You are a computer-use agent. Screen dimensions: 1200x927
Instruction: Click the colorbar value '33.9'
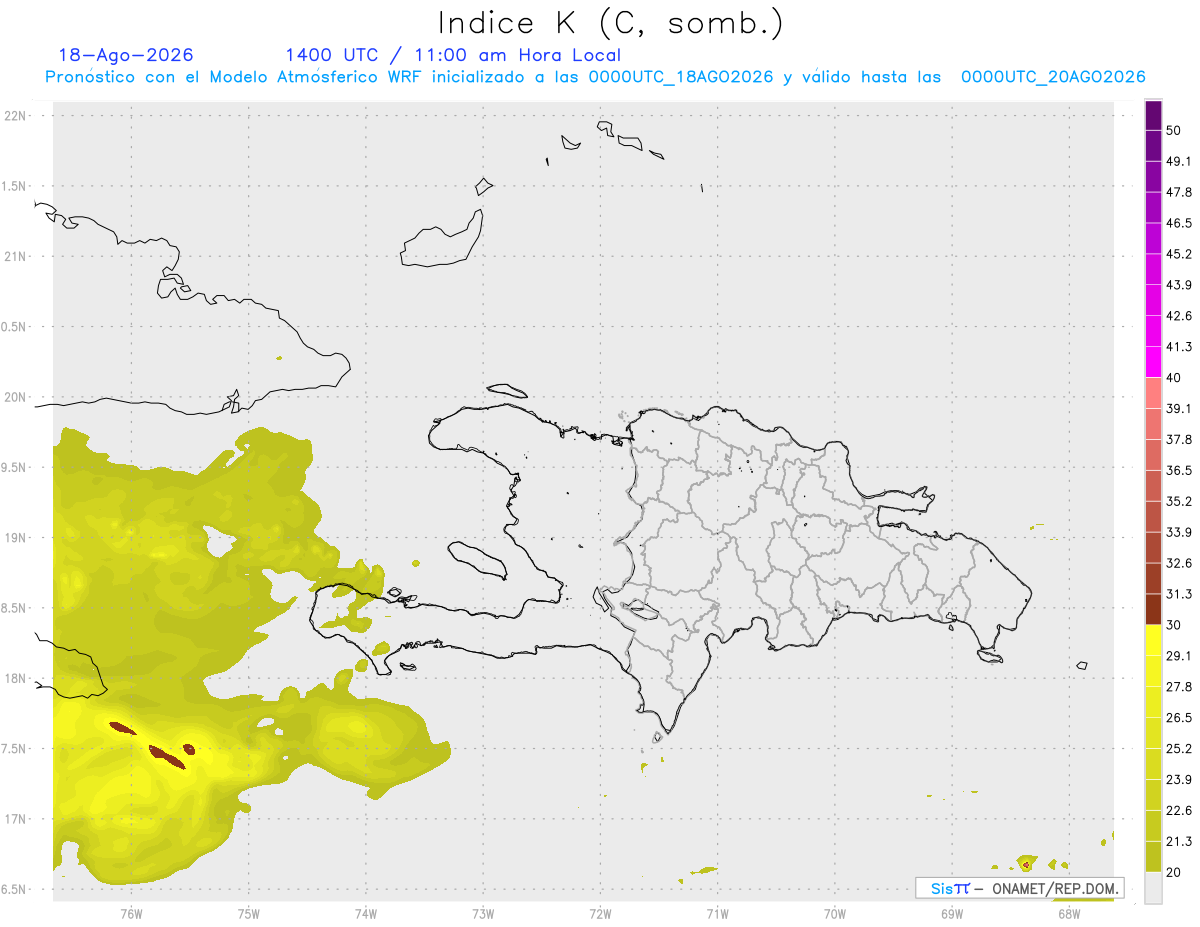click(x=1179, y=532)
